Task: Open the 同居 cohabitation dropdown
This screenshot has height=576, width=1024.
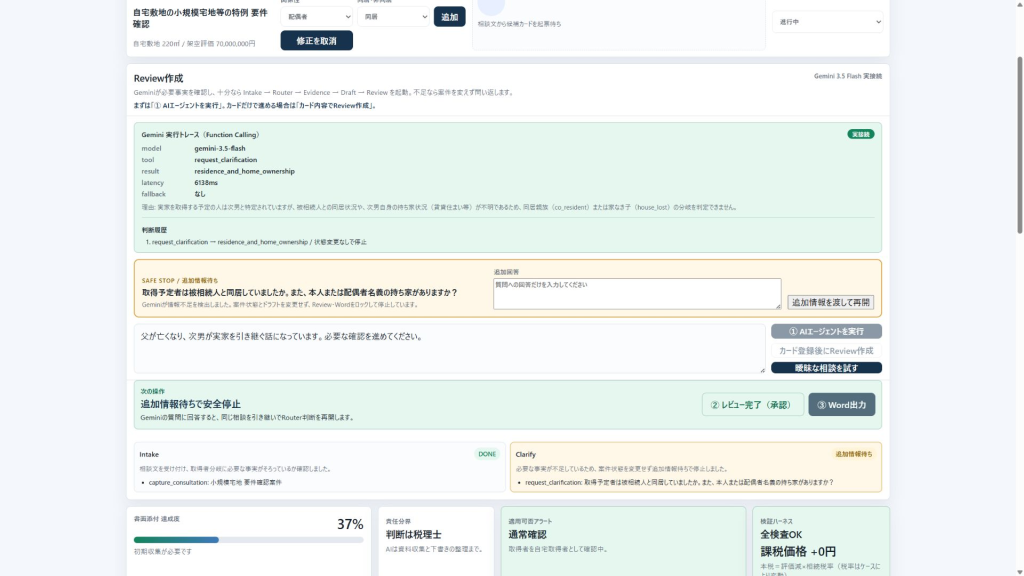Action: 393,16
